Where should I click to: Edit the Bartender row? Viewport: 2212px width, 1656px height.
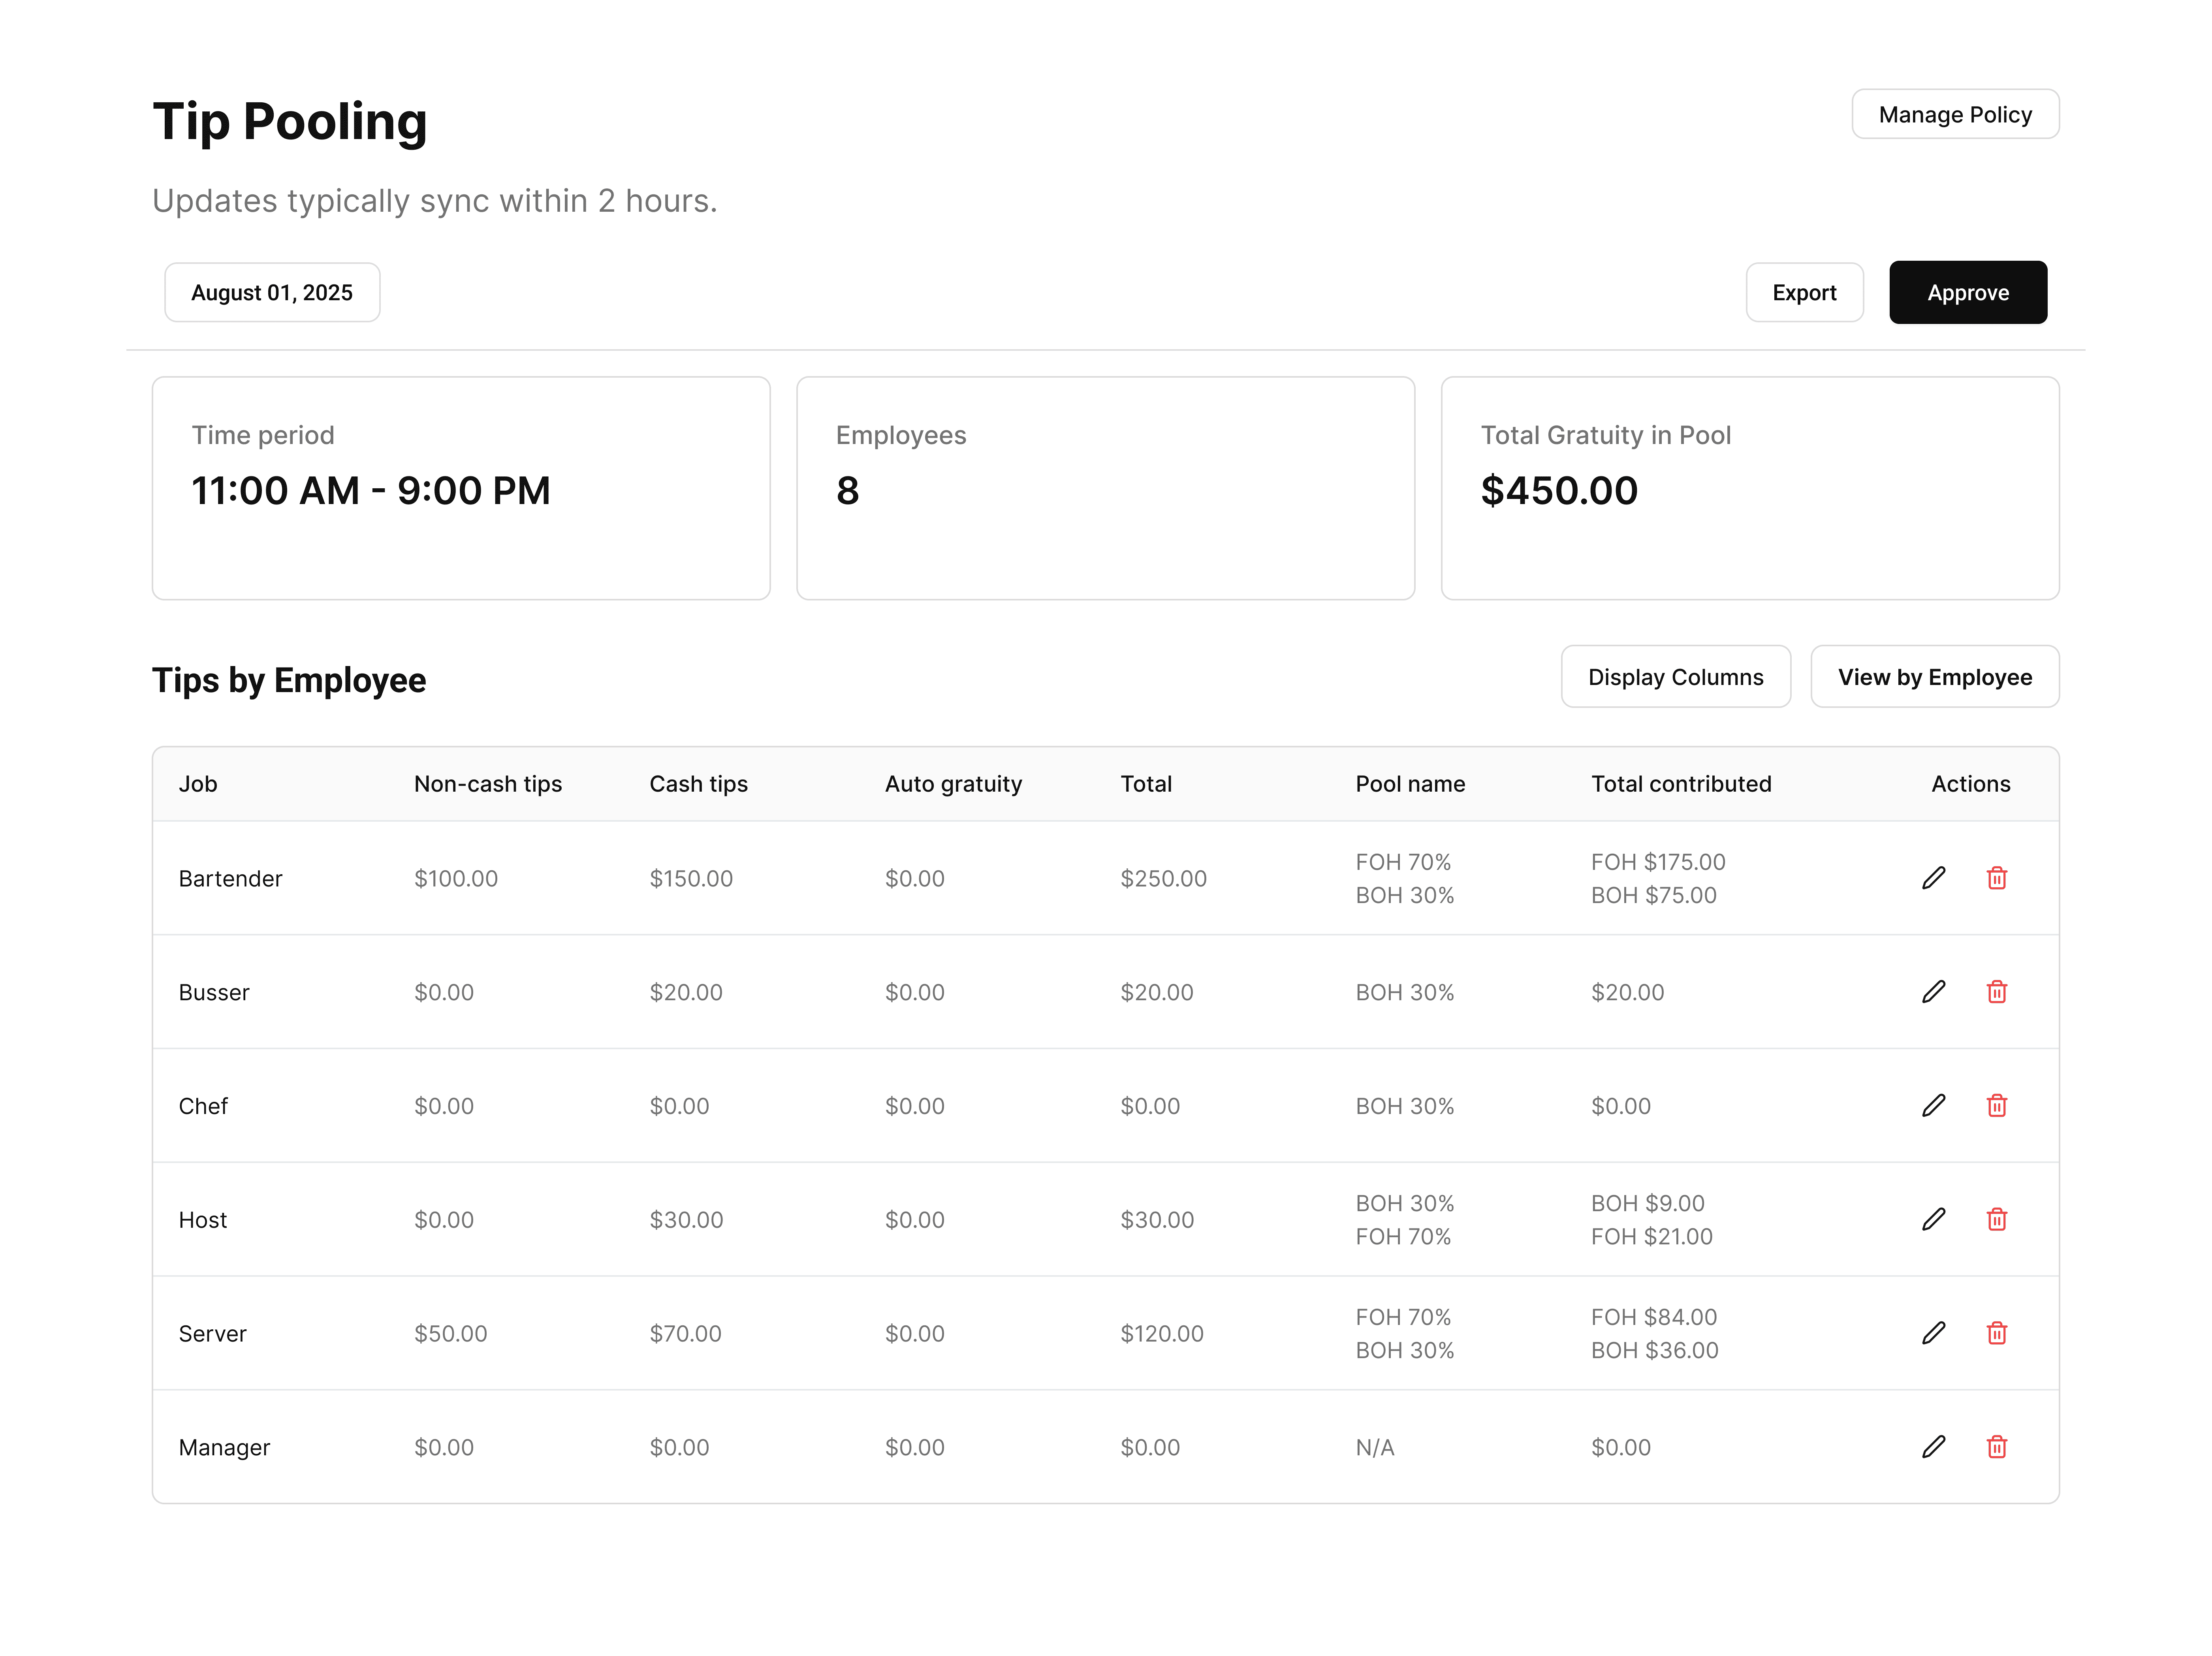pos(1933,878)
